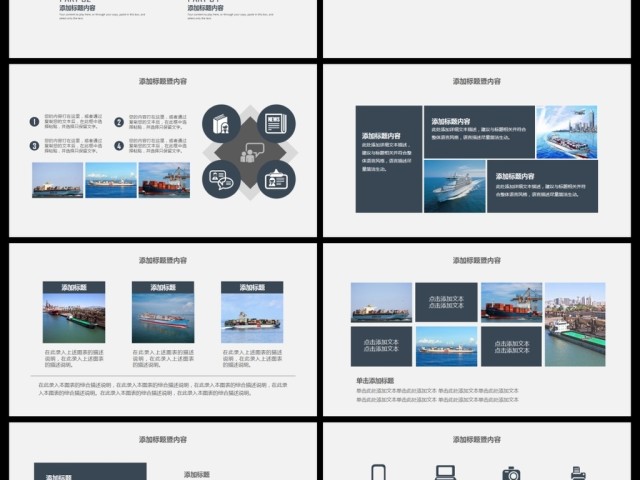Viewport: 640px width, 480px height.
Task: Click 添加标题 header above blue-sky ship photo
Action: pyautogui.click(x=252, y=287)
